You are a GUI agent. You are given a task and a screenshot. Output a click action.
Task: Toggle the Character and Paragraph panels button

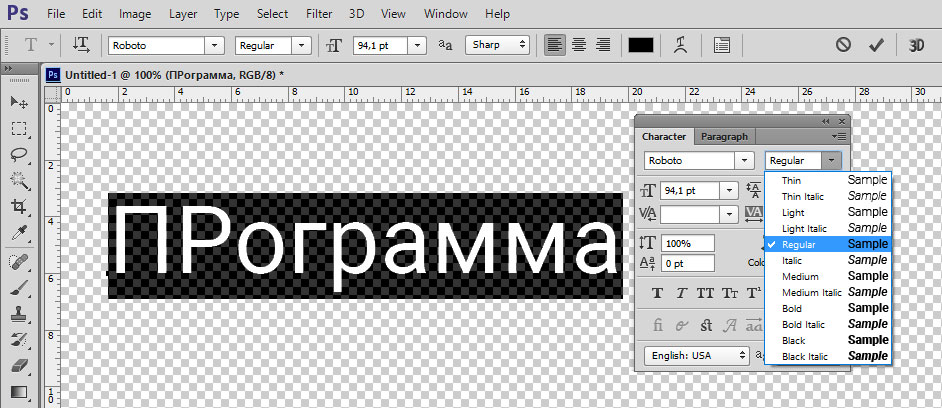[x=722, y=45]
